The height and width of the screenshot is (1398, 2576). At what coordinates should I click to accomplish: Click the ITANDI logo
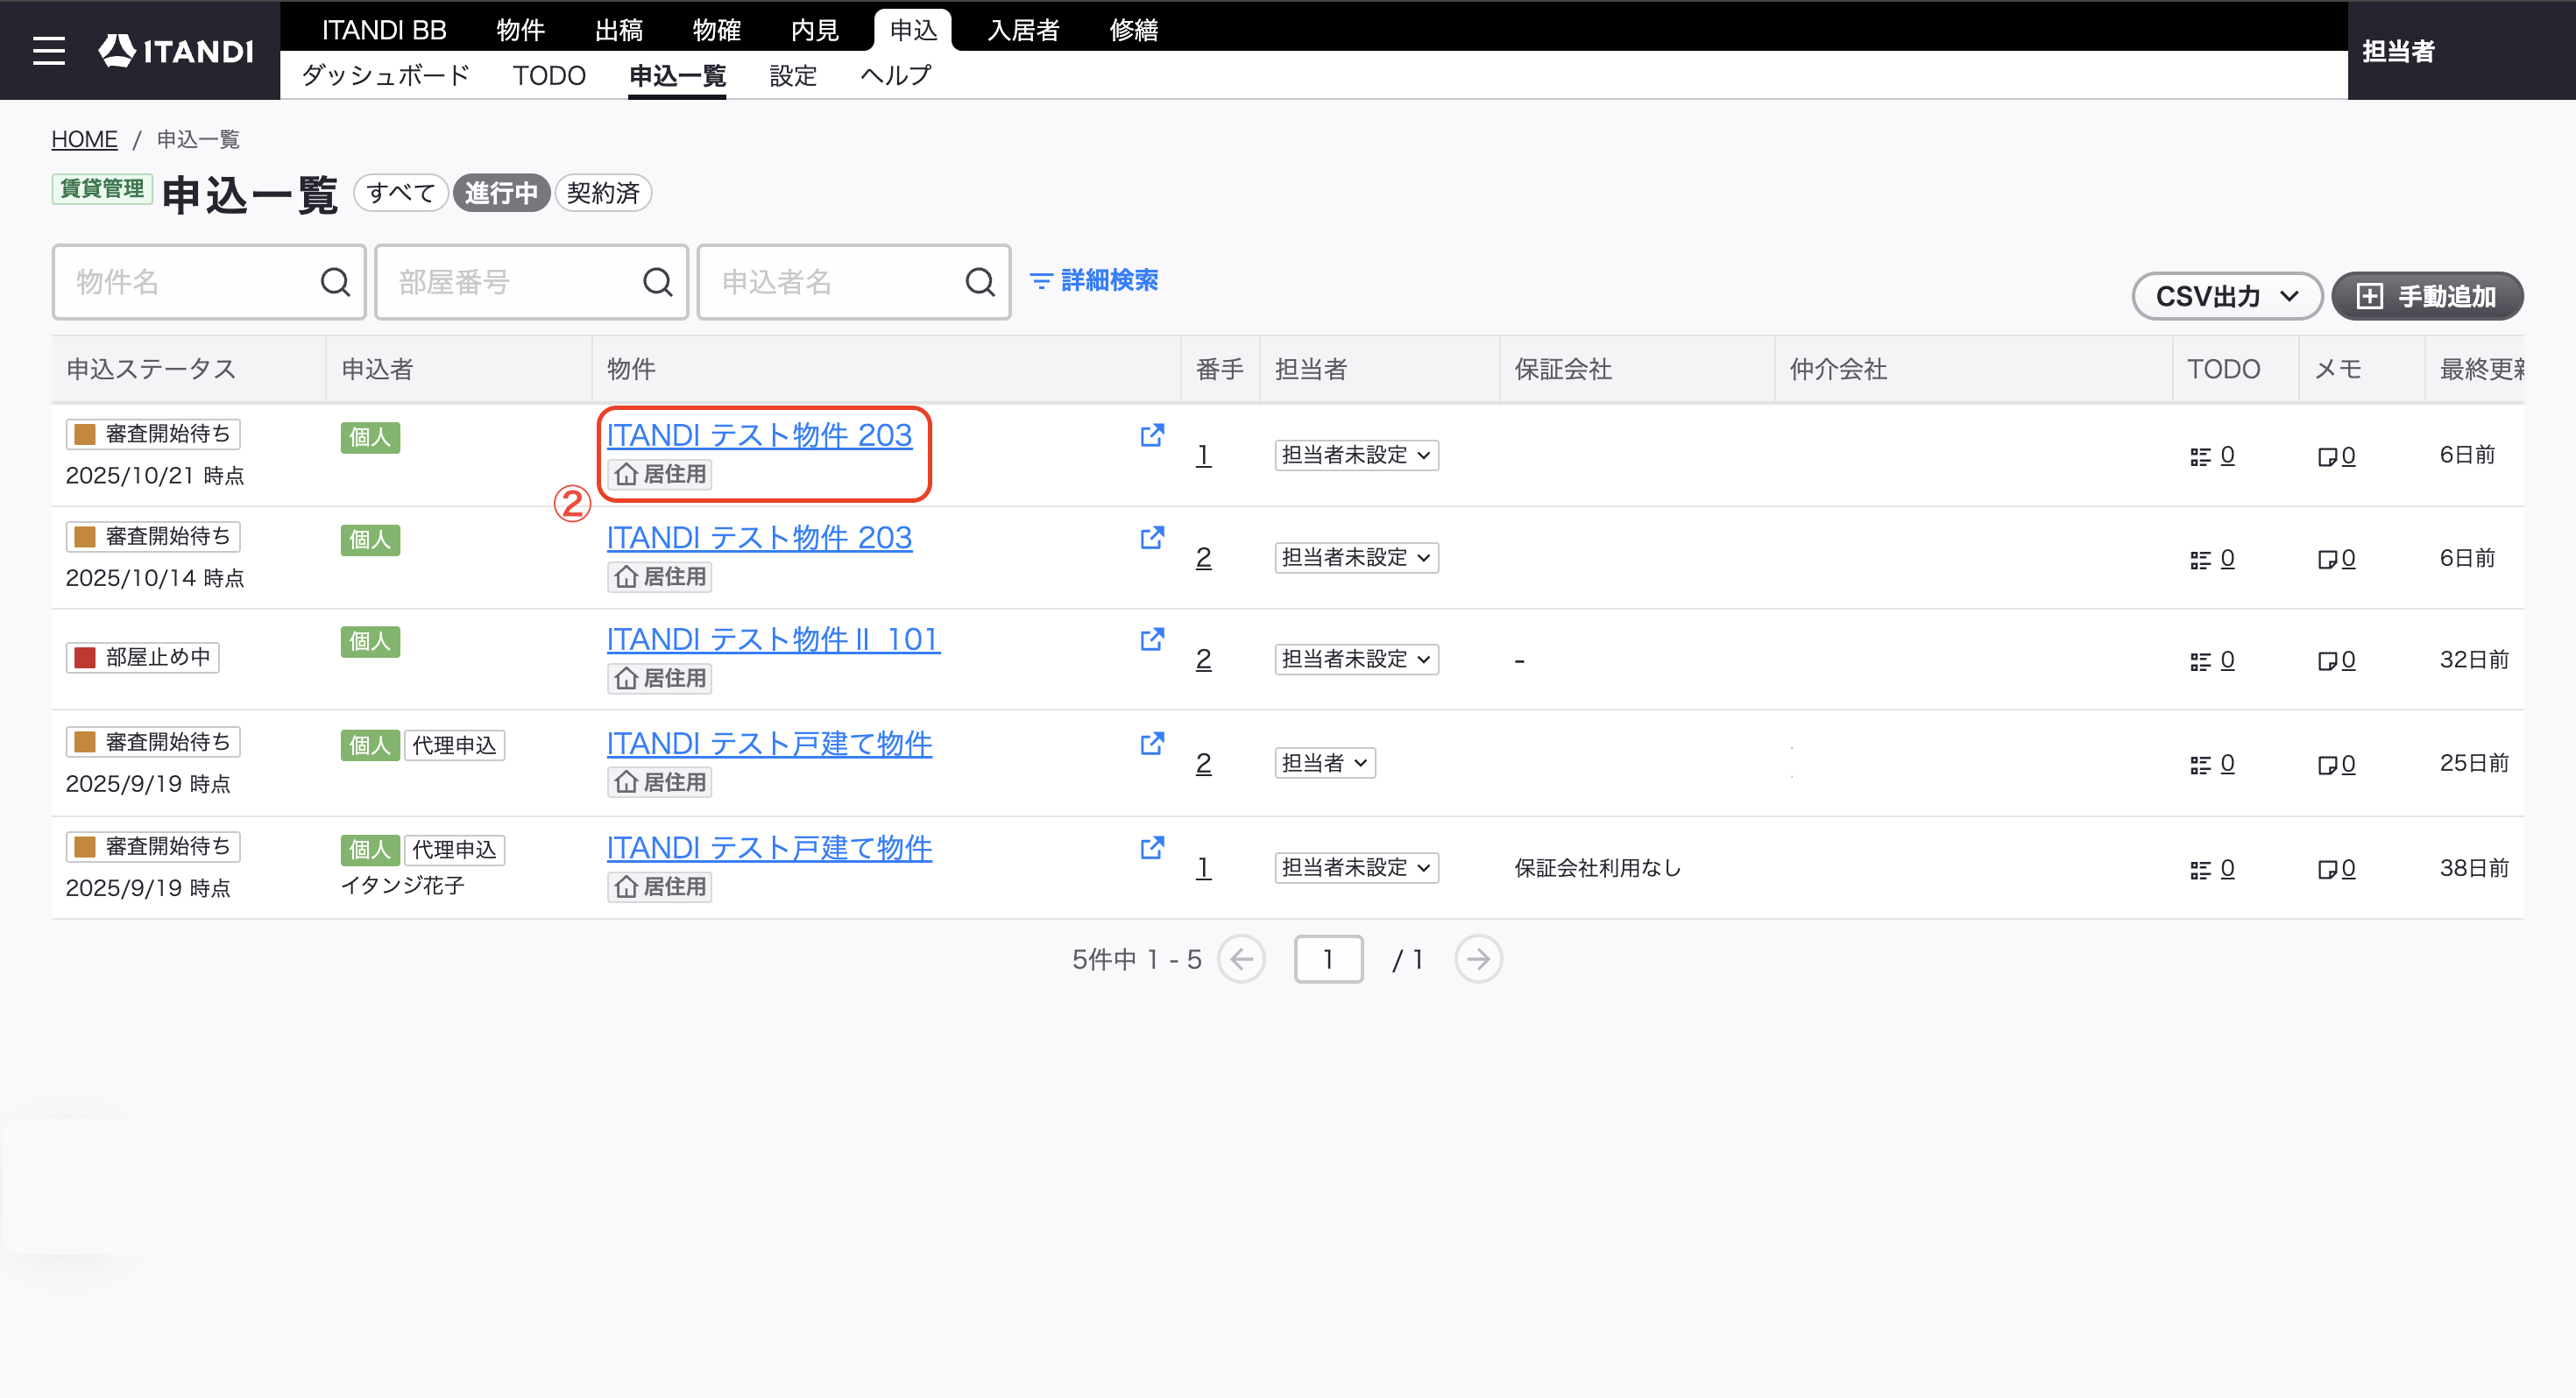(x=176, y=50)
